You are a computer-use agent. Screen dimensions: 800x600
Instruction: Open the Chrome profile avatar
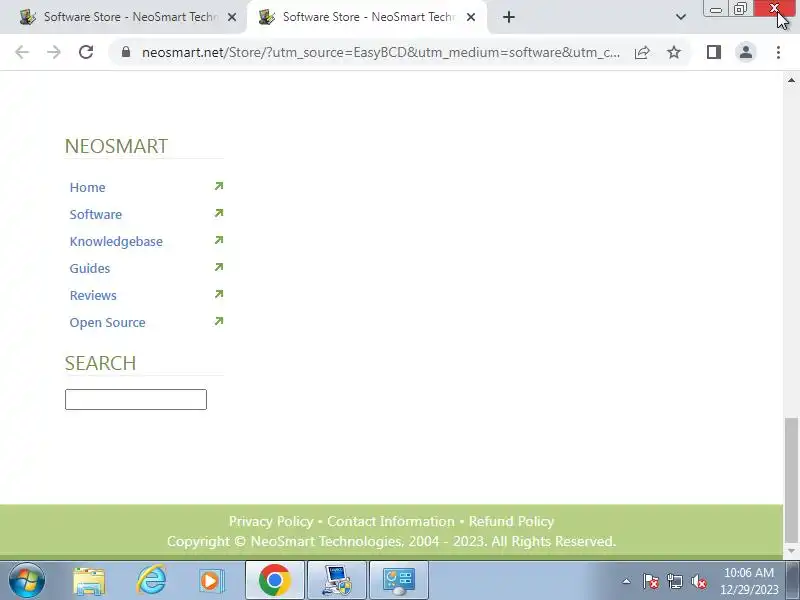tap(746, 52)
